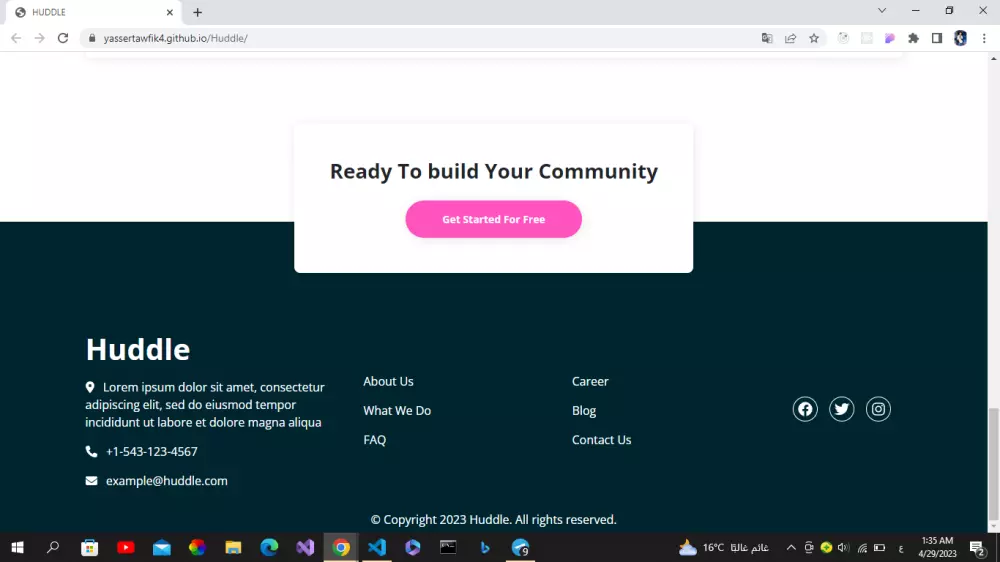Screen dimensions: 1000x562
Task: Click the address bar URL field
Action: coord(421,38)
